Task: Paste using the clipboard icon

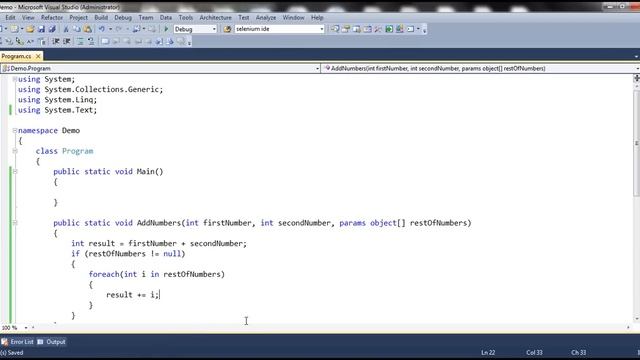Action: click(87, 29)
